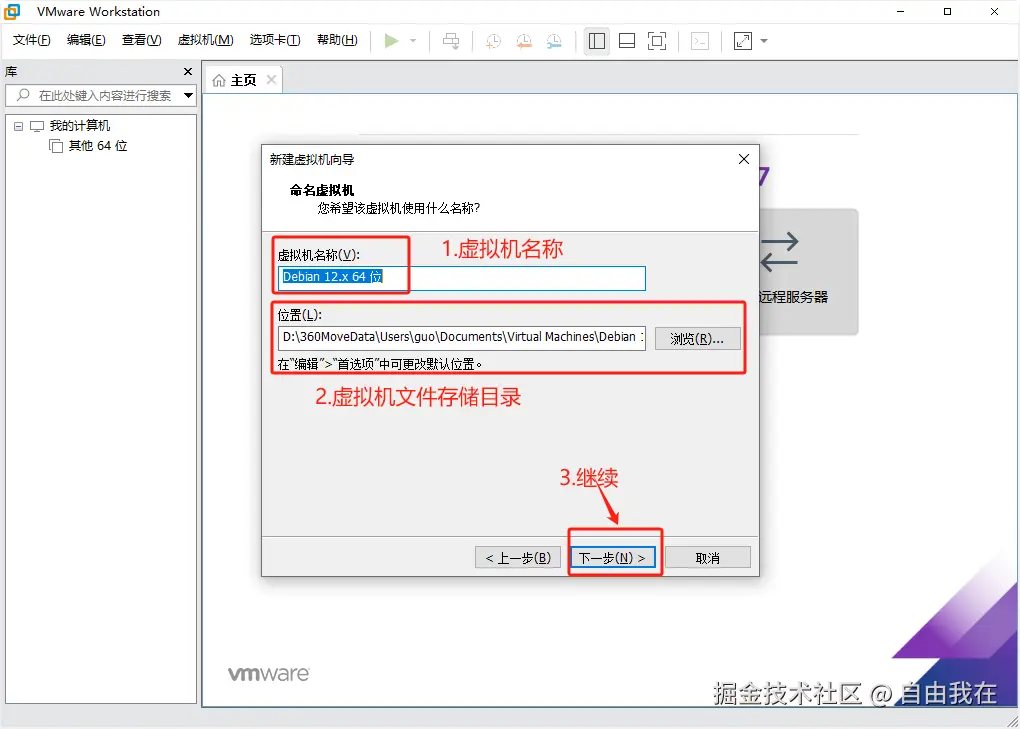
Task: Click the 位置 path input field
Action: (x=461, y=338)
